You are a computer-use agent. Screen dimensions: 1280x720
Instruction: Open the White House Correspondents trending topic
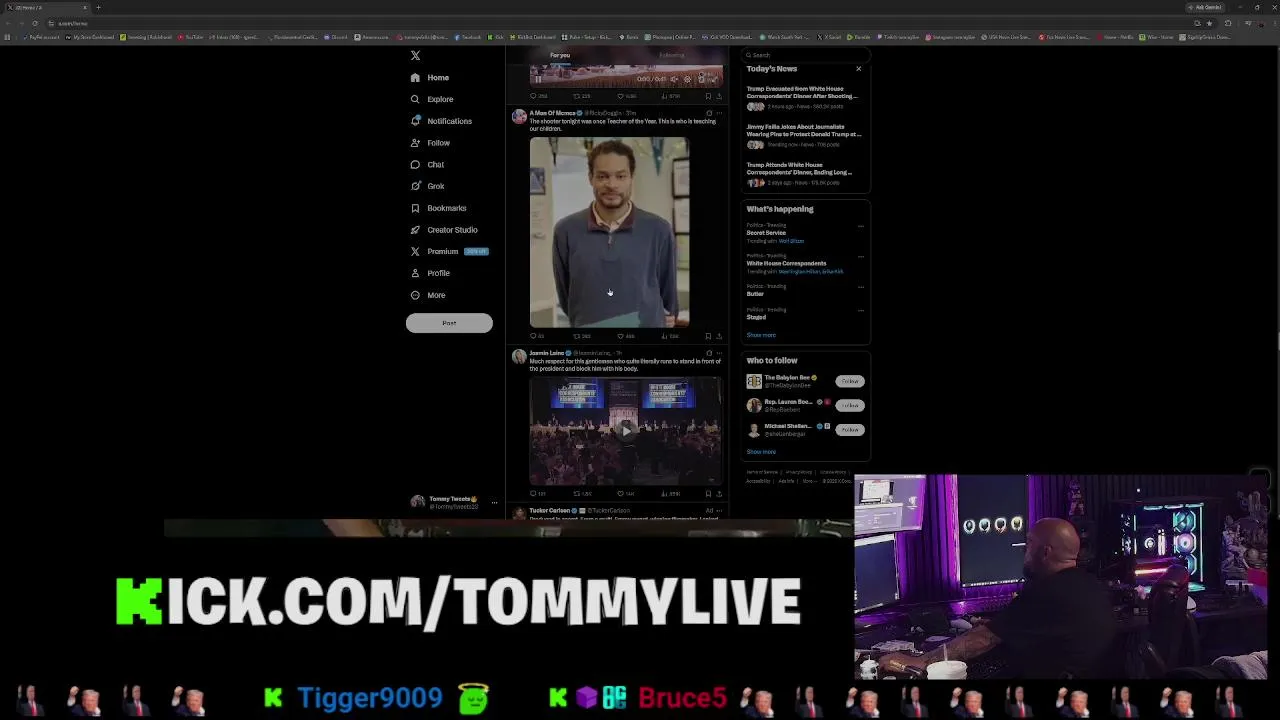pos(786,263)
